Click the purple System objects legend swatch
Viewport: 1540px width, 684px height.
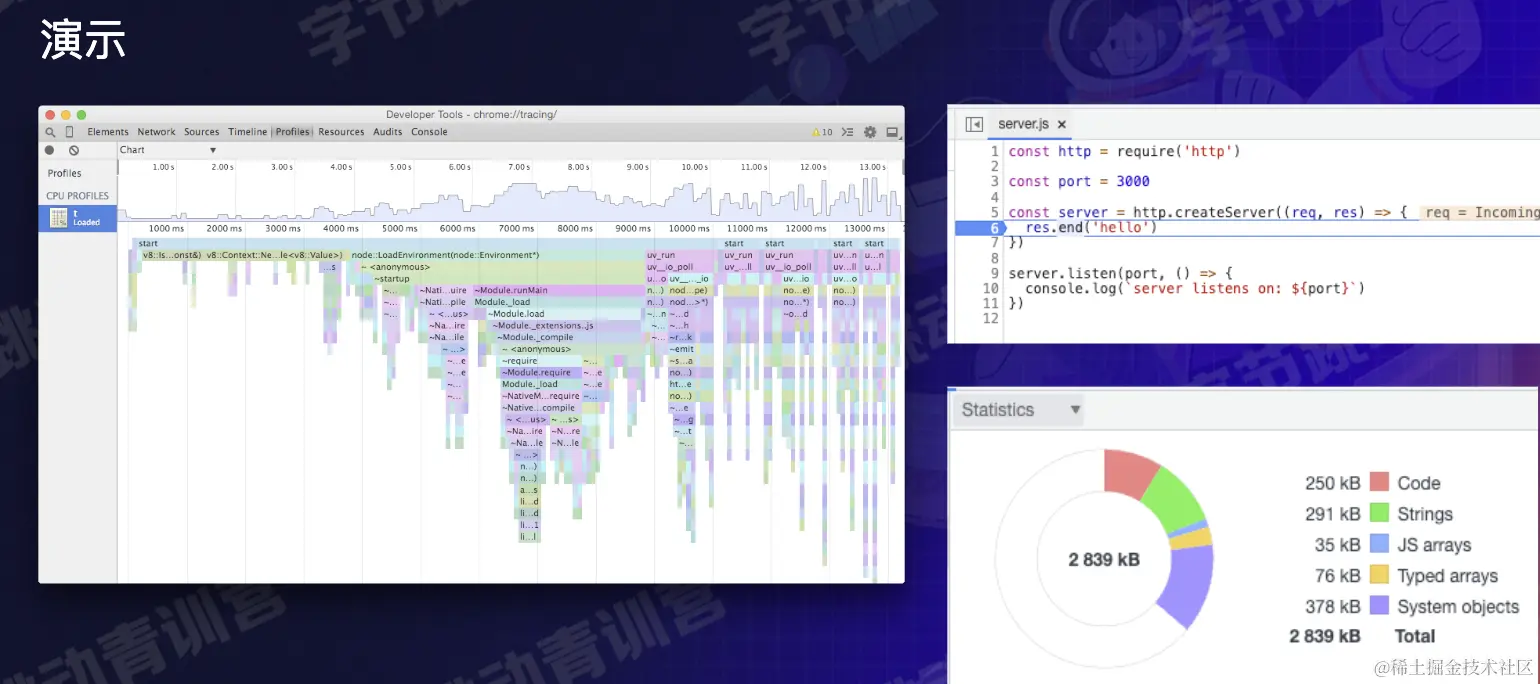click(1379, 606)
